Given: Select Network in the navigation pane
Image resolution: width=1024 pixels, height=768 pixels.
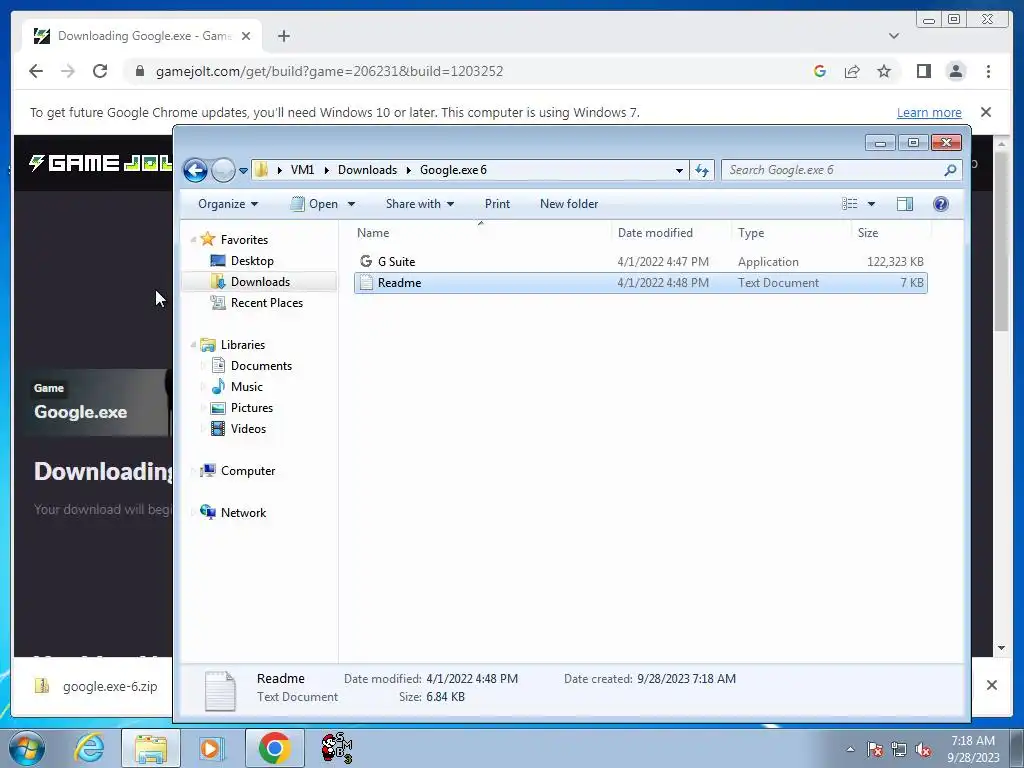Looking at the screenshot, I should pos(243,513).
